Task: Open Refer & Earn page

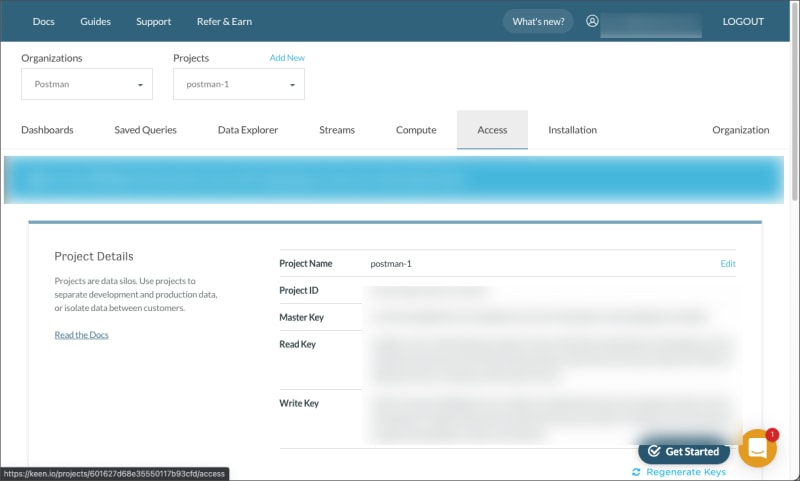Action: (x=224, y=21)
